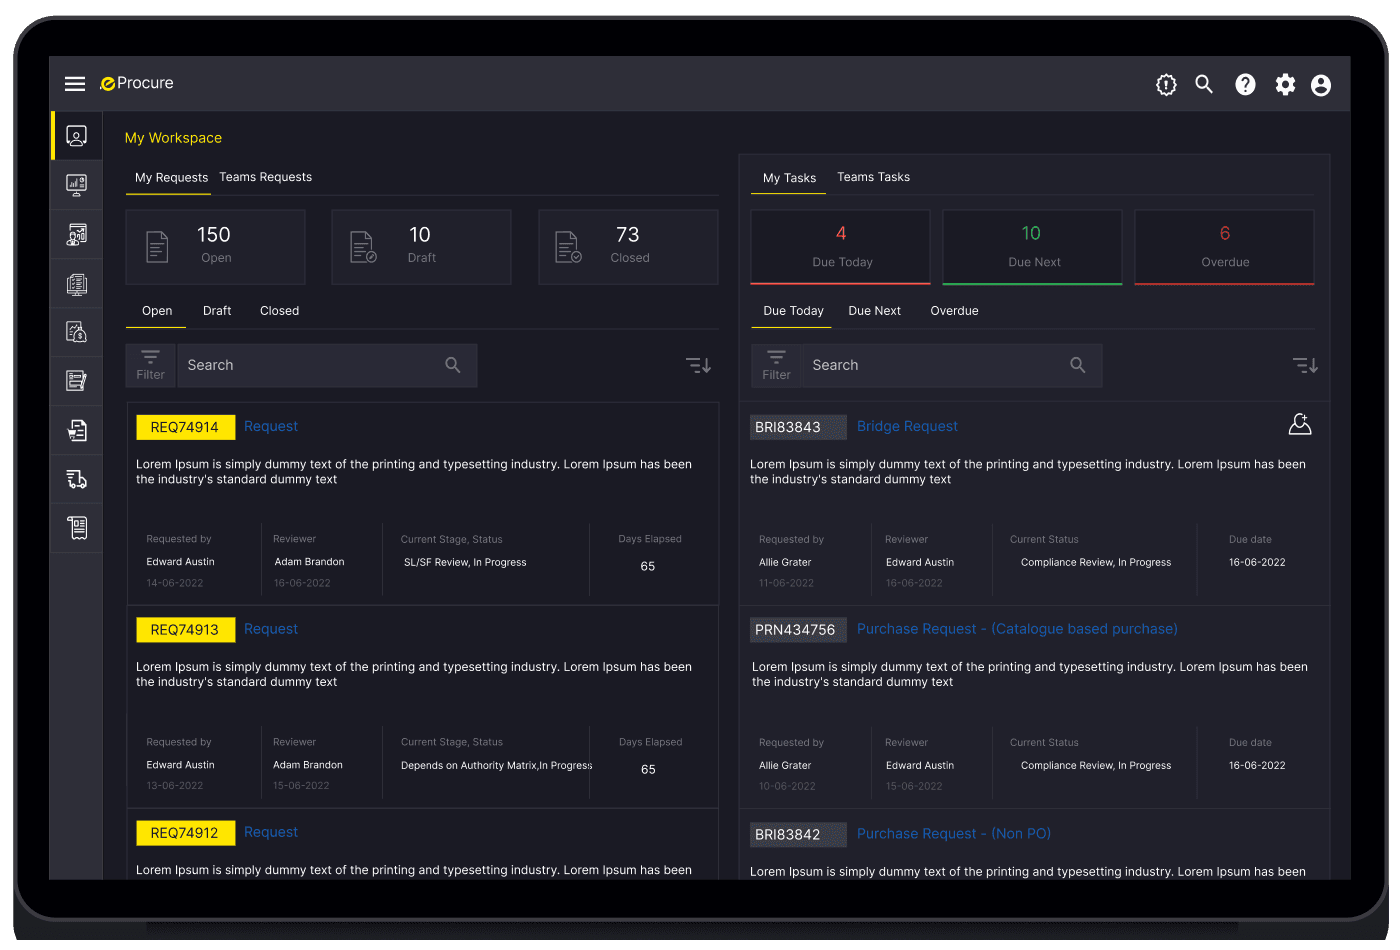The width and height of the screenshot is (1400, 950).
Task: Open the Request link beside REQ74912
Action: pos(271,832)
